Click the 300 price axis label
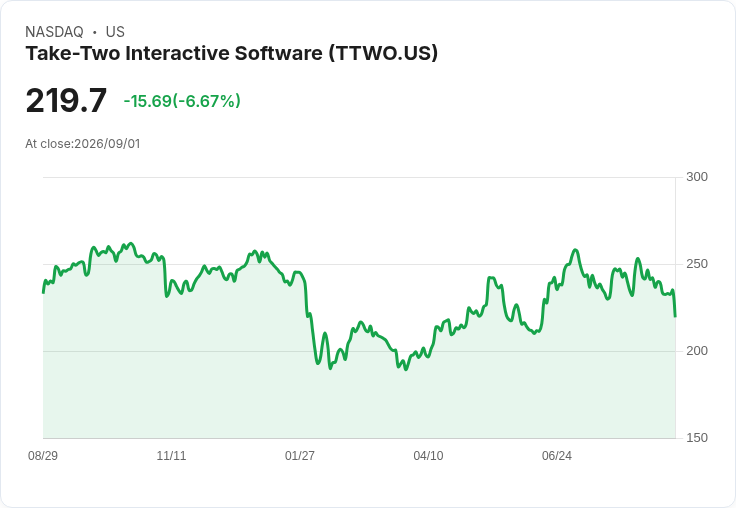The height and width of the screenshot is (508, 736). (697, 177)
